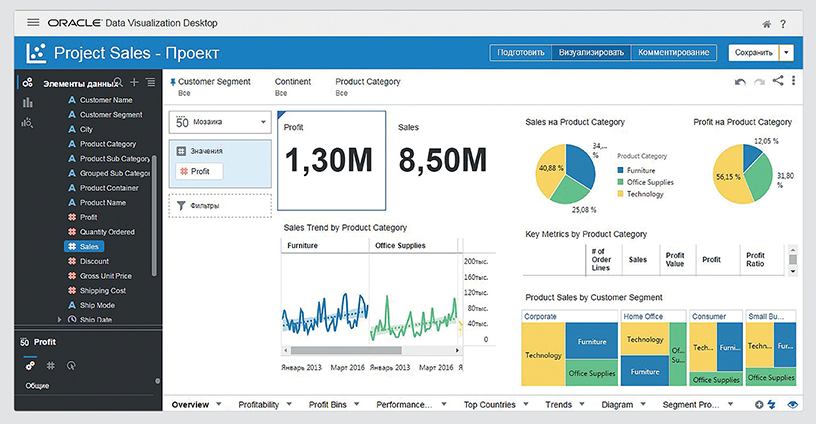Click the pin icon beside Customer Segment
Viewport: 816px width, 424px height.
pyautogui.click(x=173, y=82)
